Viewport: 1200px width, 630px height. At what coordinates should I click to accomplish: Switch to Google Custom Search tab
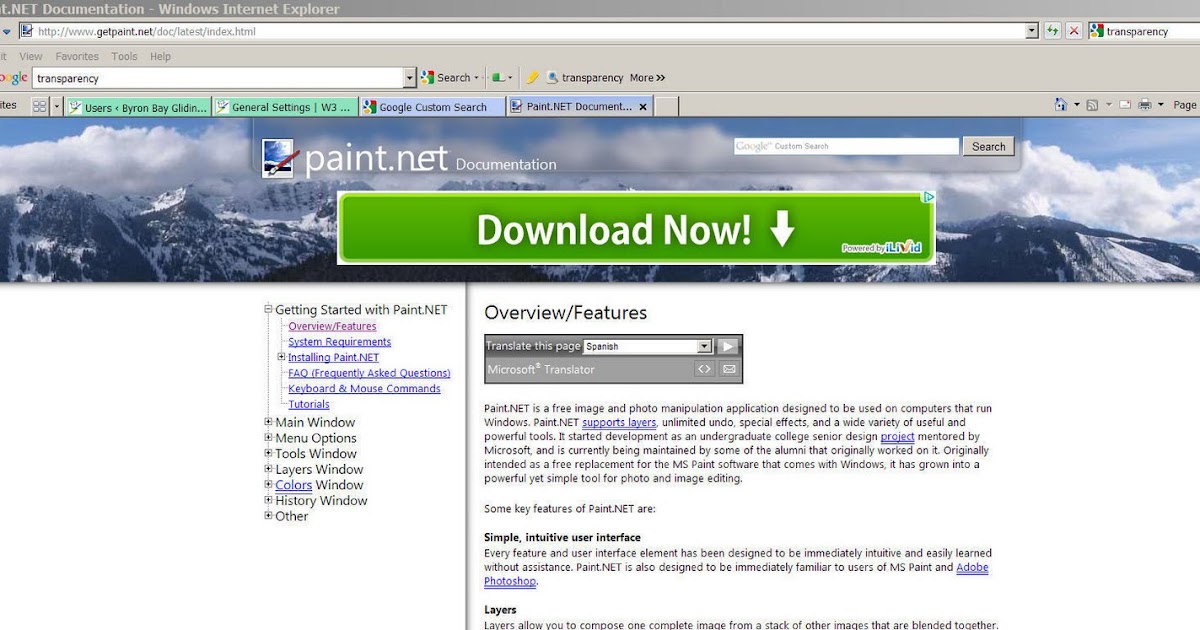tap(432, 107)
